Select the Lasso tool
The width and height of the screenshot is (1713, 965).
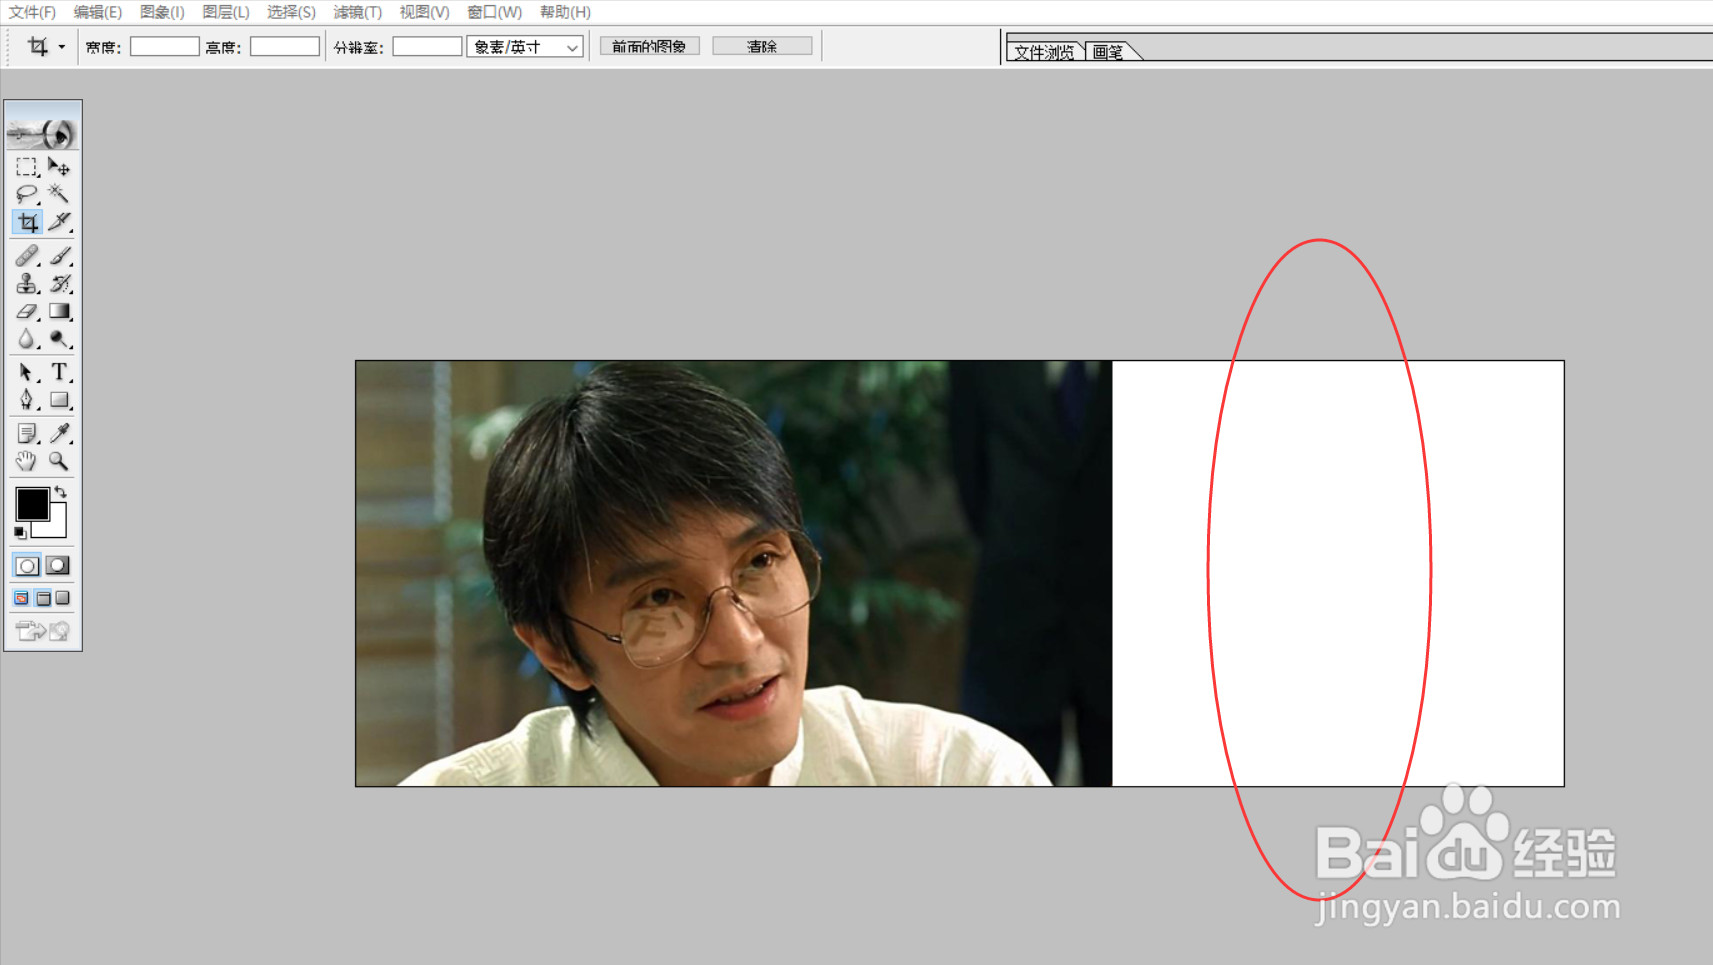(27, 194)
